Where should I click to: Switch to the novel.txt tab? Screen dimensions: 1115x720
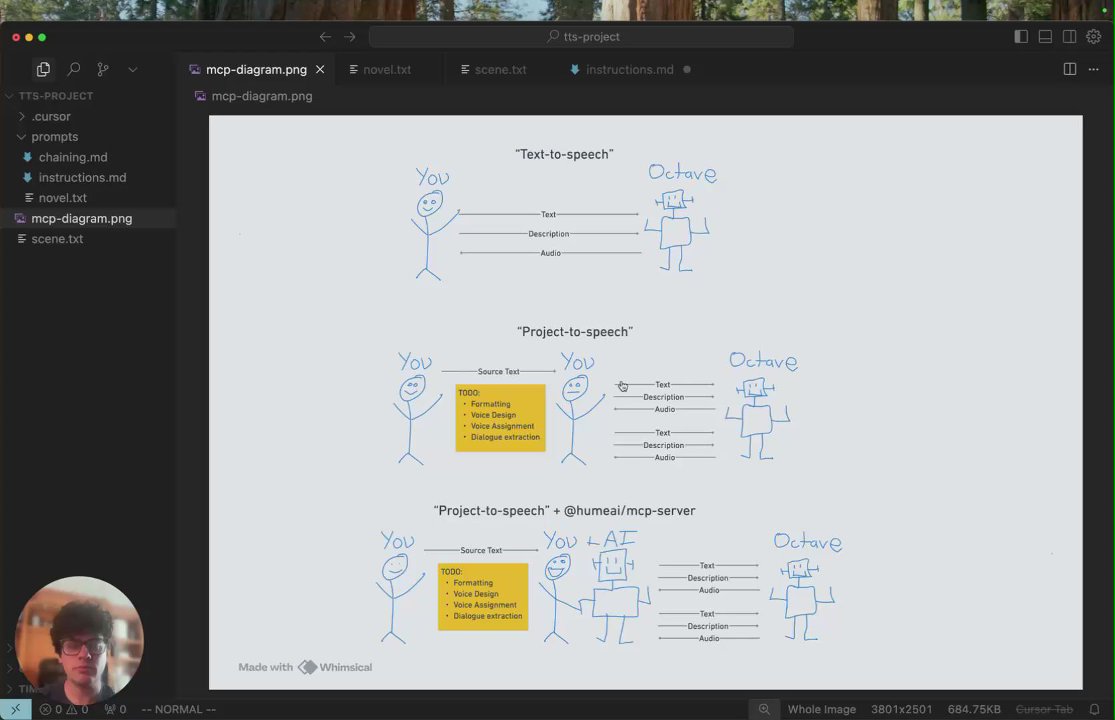coord(387,70)
